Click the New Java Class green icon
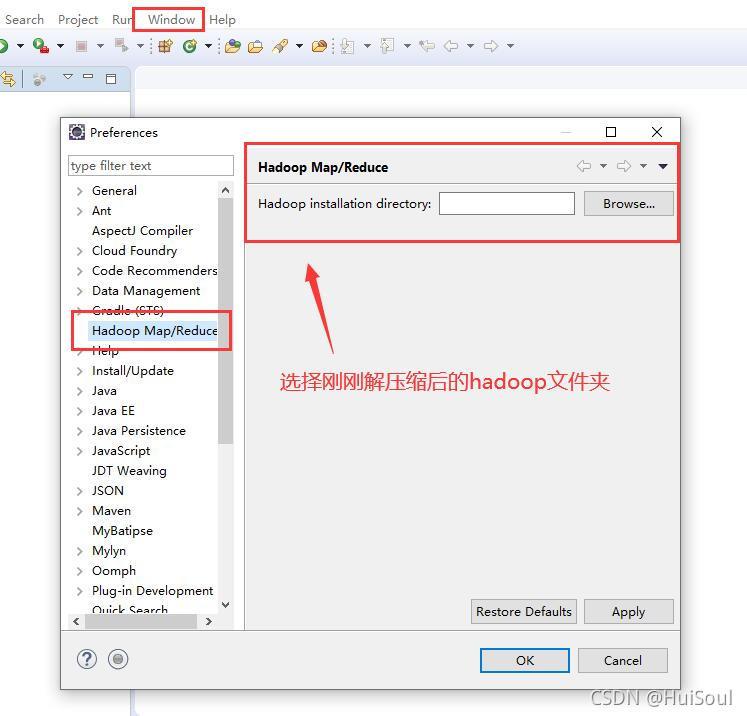This screenshot has width=747, height=716. click(190, 46)
